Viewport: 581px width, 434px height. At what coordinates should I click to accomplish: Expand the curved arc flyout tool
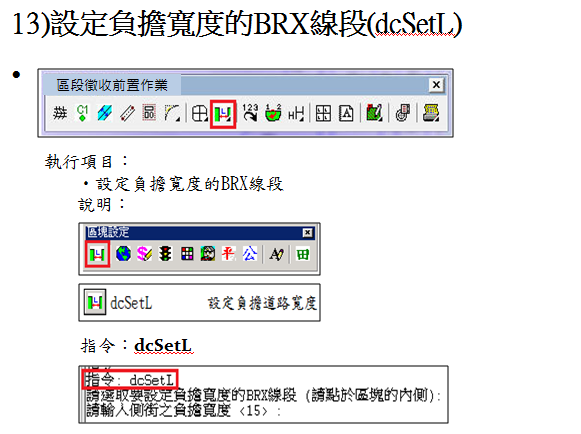172,113
